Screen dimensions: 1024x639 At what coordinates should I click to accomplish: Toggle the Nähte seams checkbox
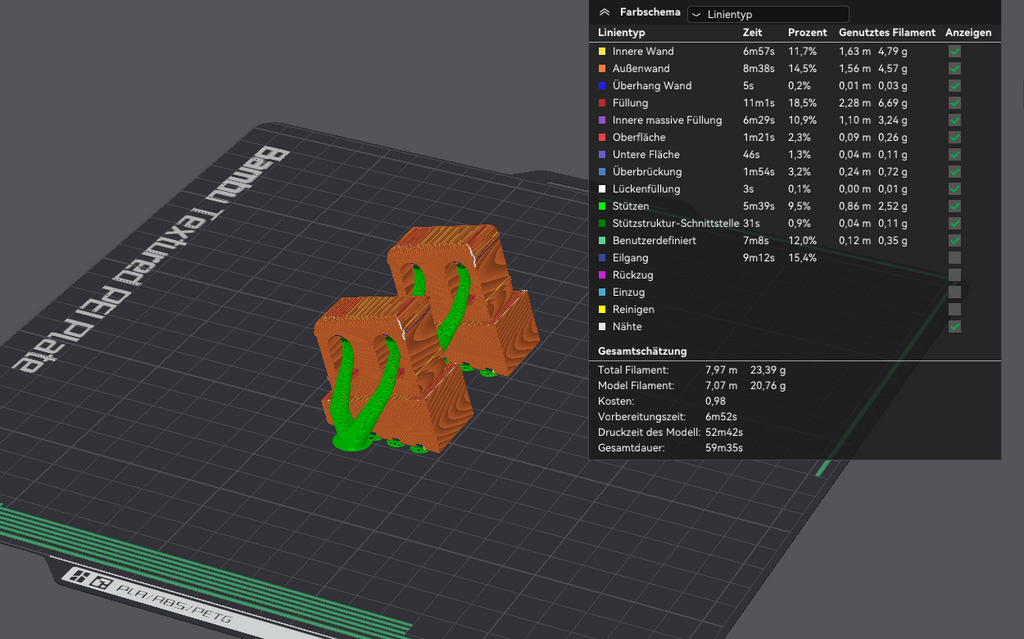tap(955, 326)
